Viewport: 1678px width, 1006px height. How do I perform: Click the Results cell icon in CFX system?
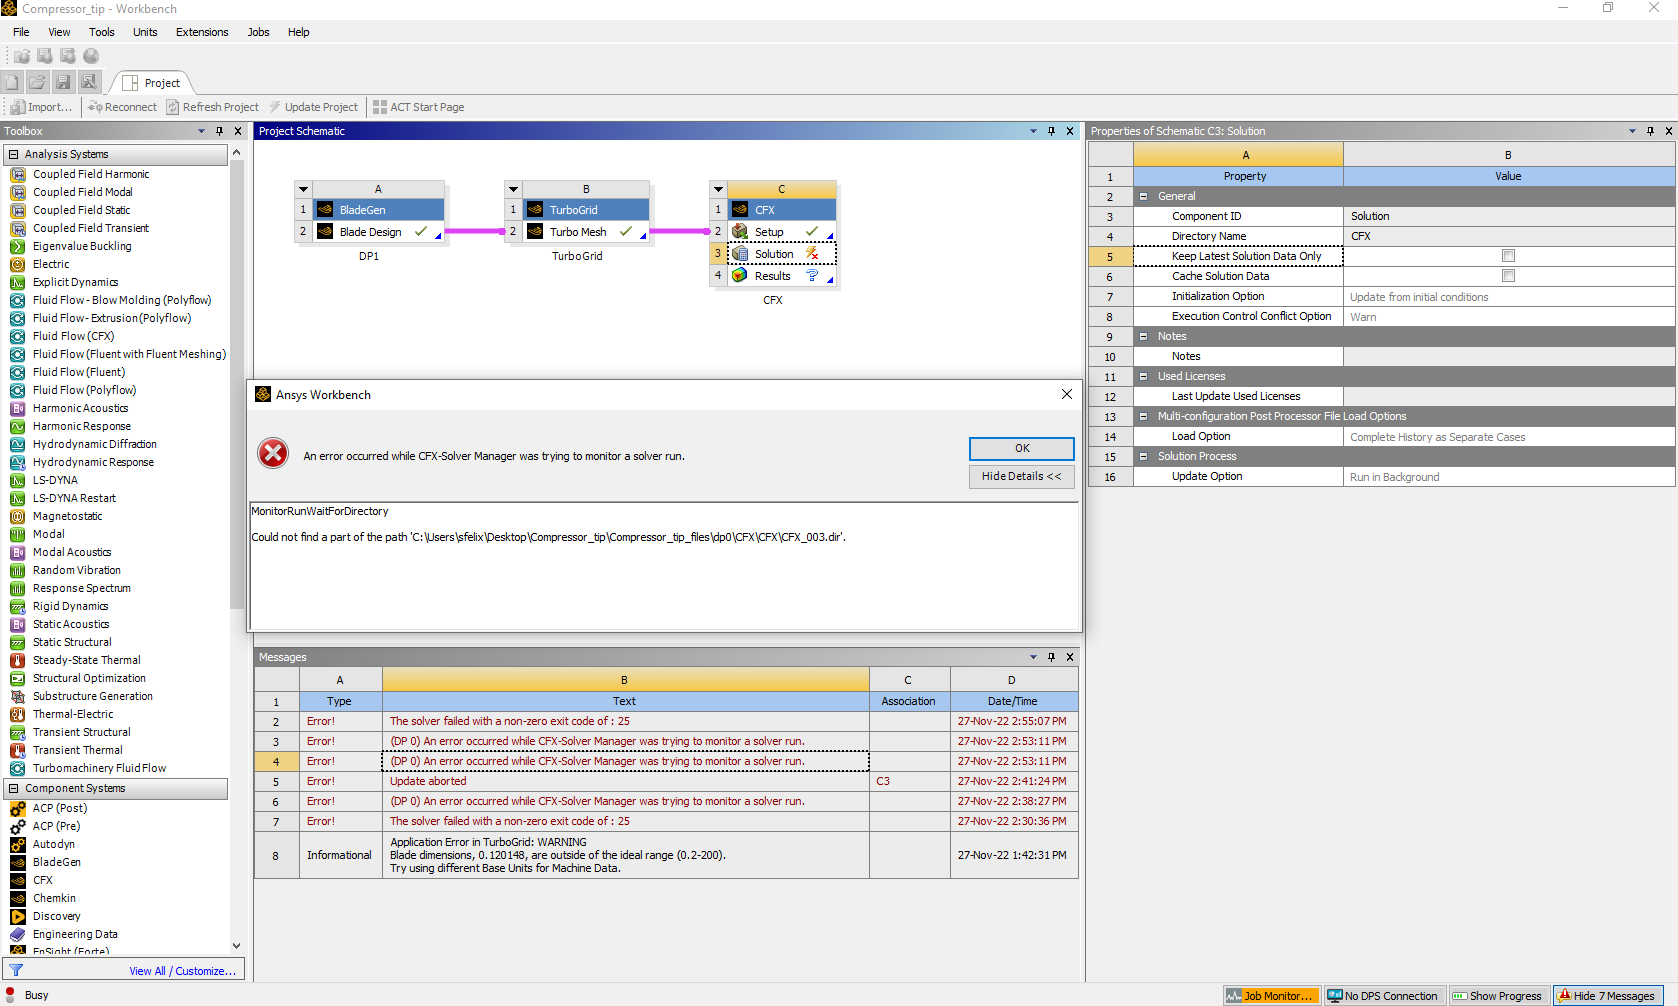tap(740, 276)
